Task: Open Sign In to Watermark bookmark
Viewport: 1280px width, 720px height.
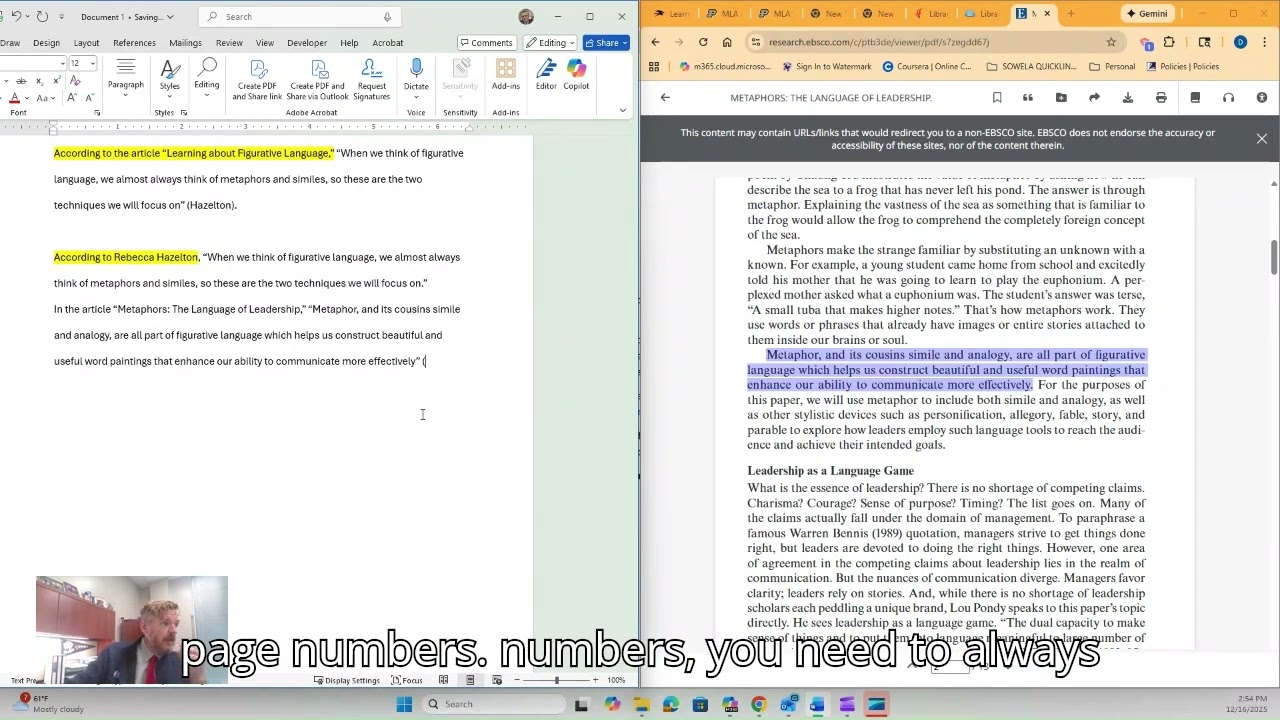Action: (826, 67)
